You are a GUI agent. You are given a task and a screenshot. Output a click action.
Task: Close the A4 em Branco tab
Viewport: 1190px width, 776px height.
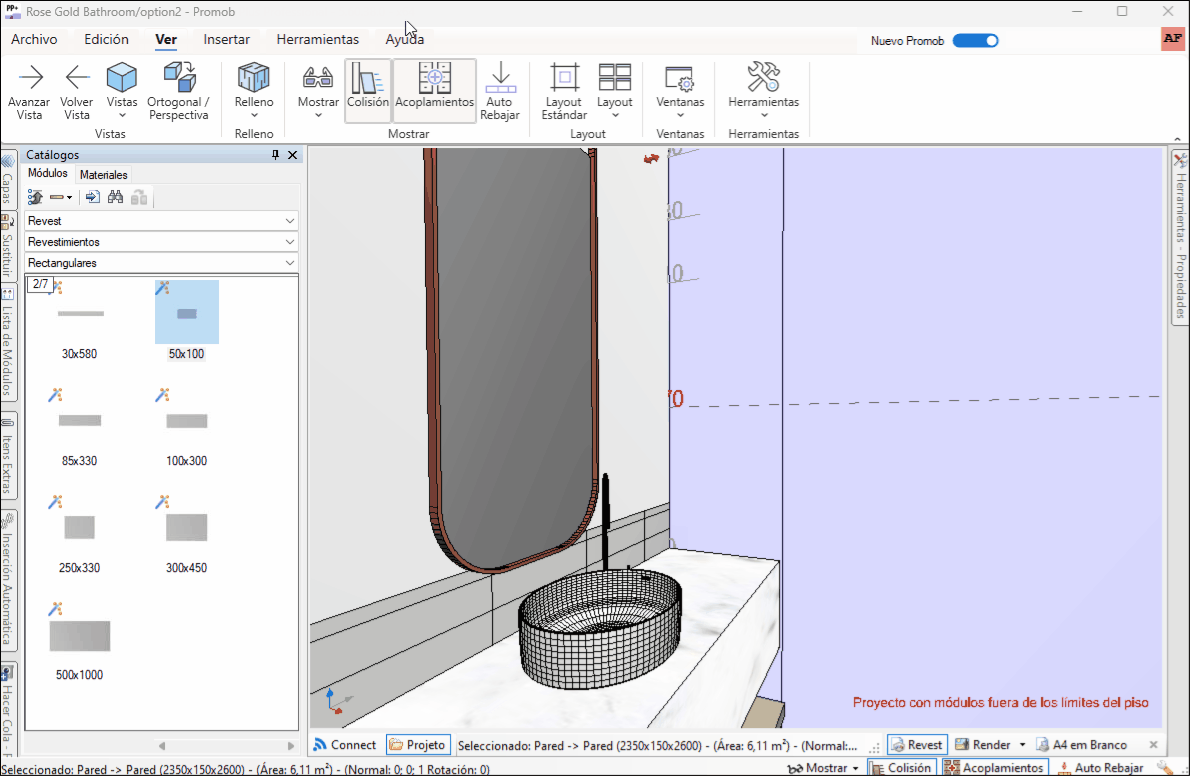tap(1154, 745)
